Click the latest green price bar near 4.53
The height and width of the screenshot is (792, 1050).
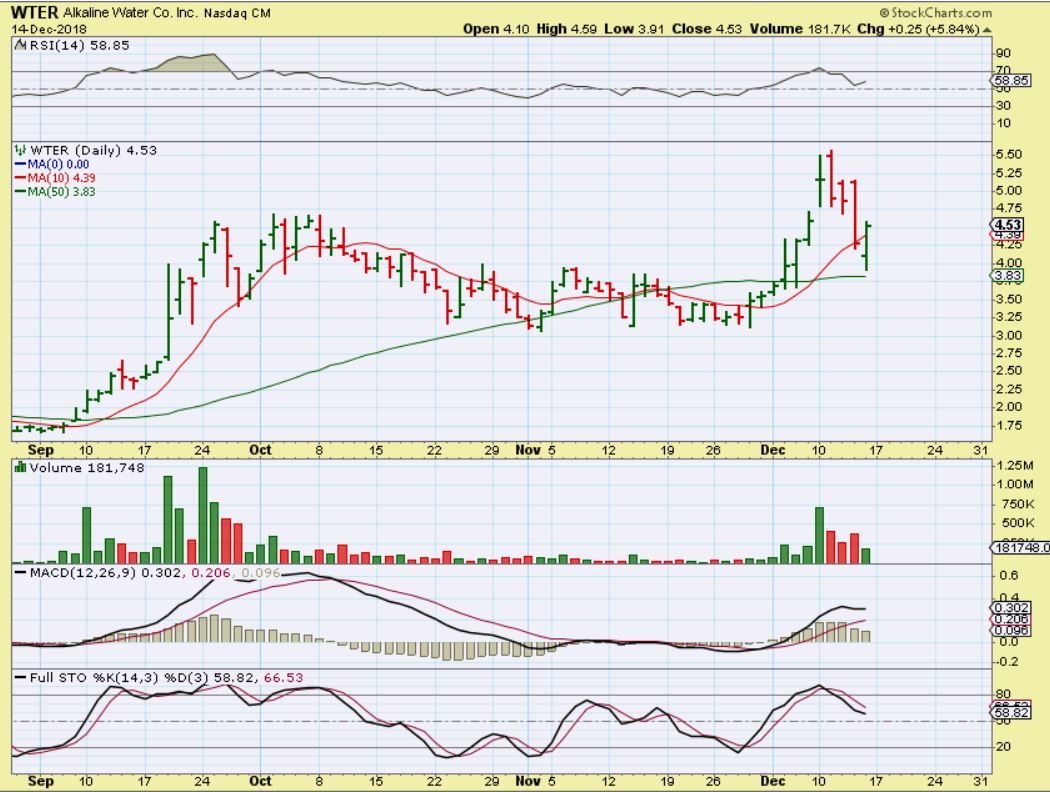(867, 246)
